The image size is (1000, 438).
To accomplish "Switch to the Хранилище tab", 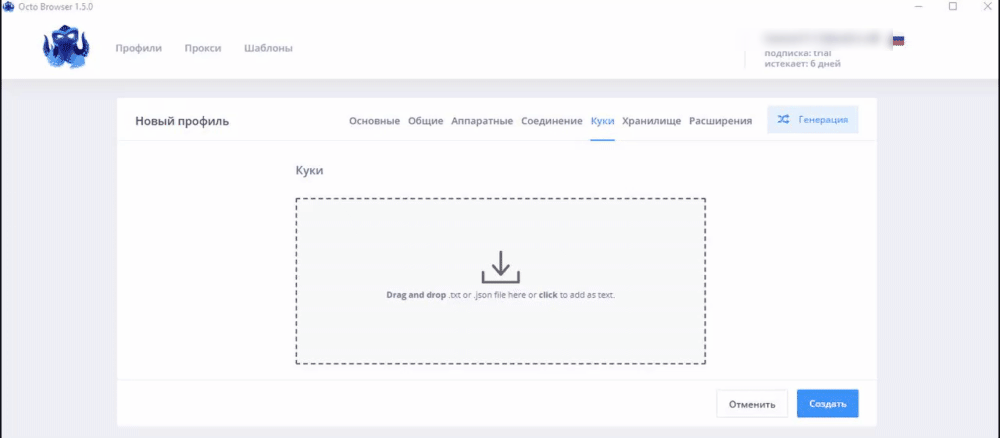I will point(652,121).
